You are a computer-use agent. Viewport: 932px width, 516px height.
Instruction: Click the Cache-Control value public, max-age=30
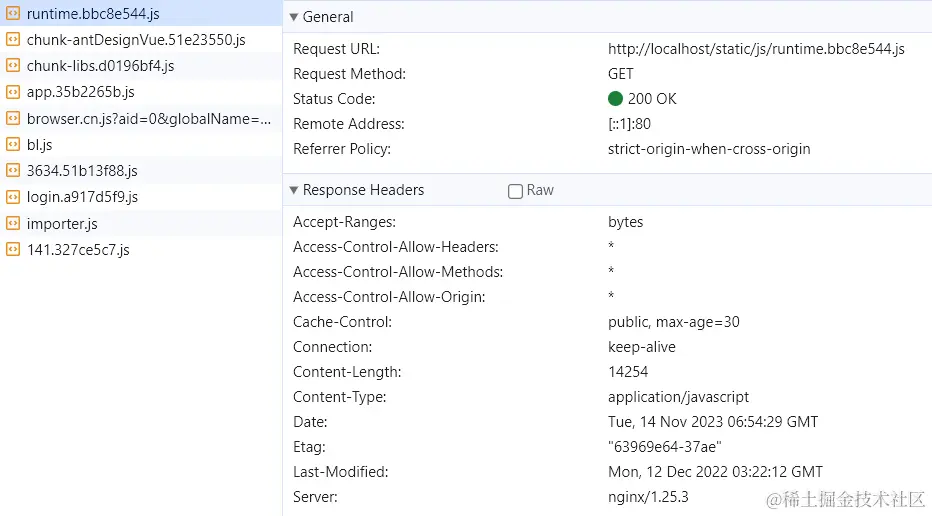[673, 322]
